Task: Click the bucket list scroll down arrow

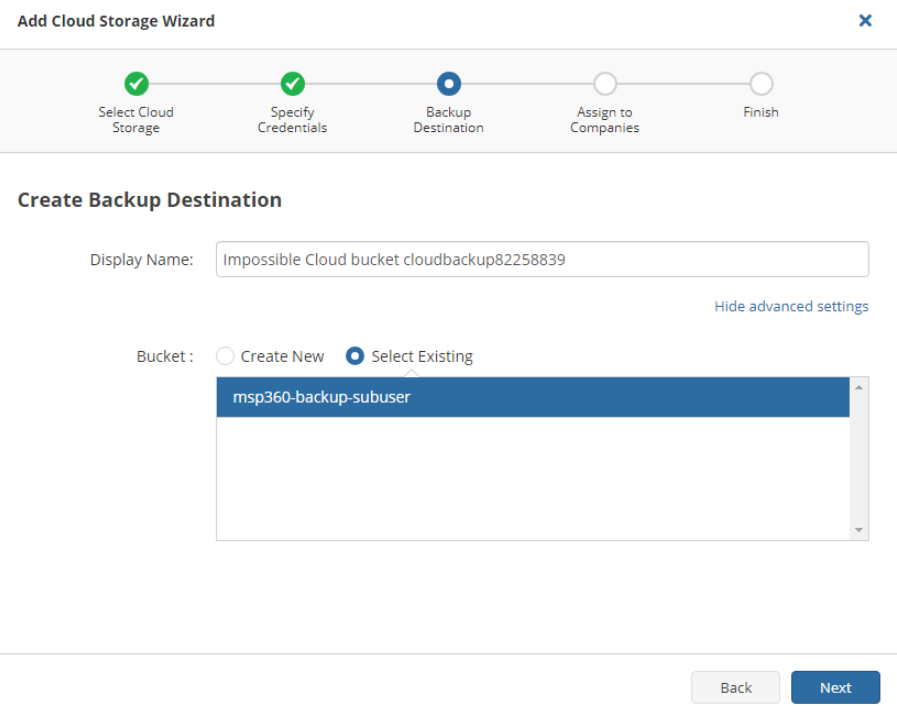Action: point(859,530)
